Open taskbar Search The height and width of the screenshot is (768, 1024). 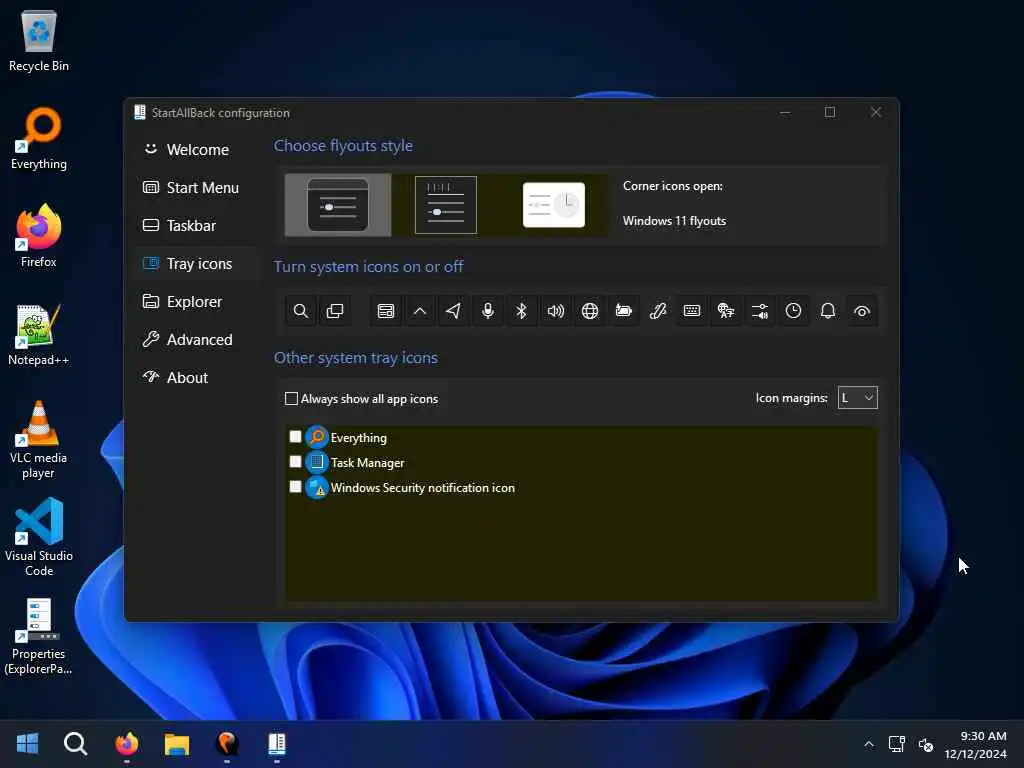click(x=76, y=744)
